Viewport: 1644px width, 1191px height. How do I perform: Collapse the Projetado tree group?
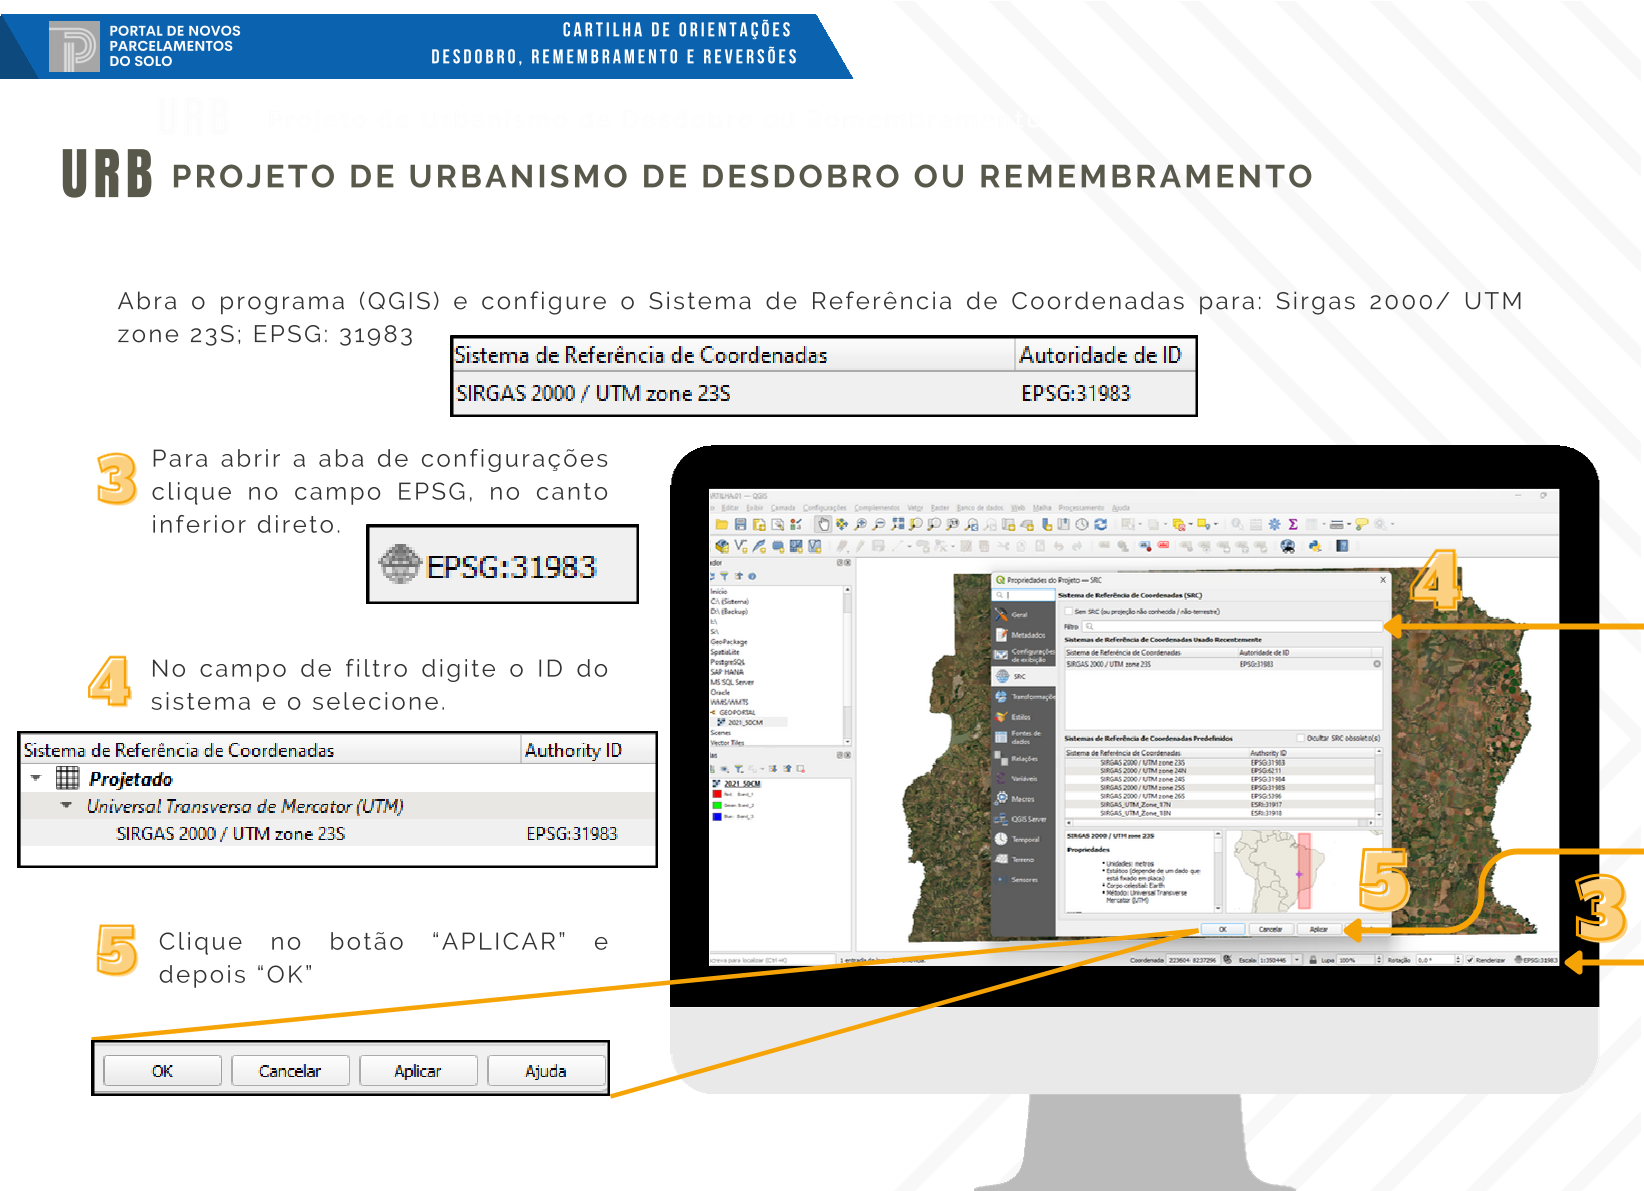pos(36,778)
